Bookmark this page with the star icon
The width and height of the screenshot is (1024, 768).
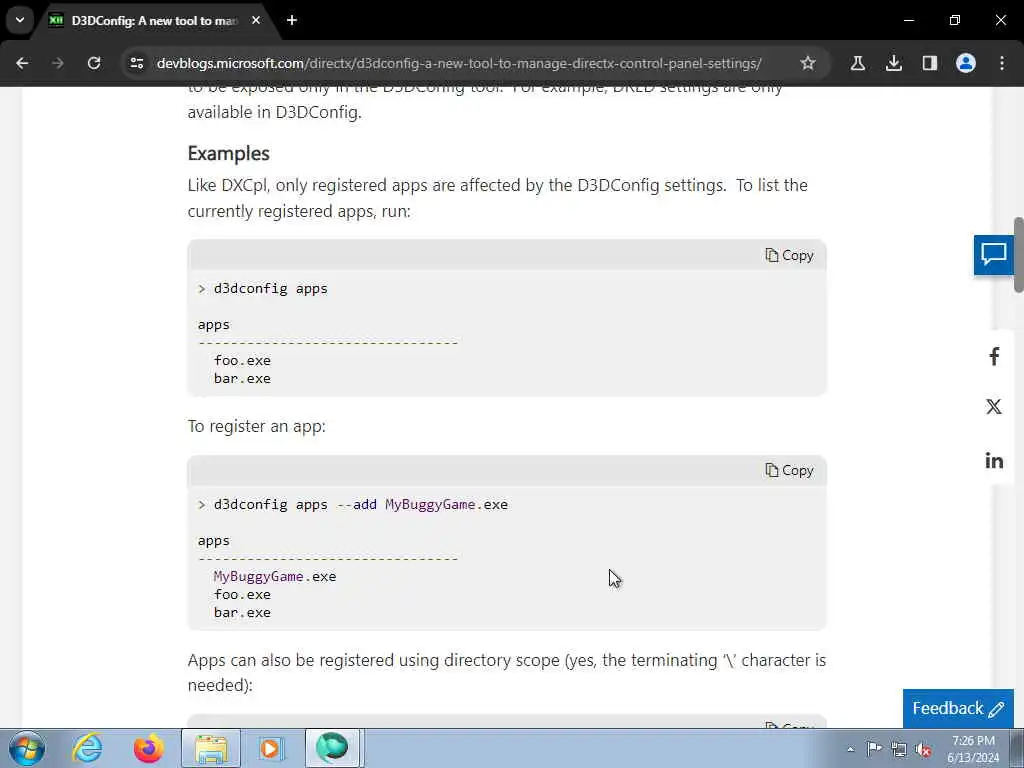(808, 63)
